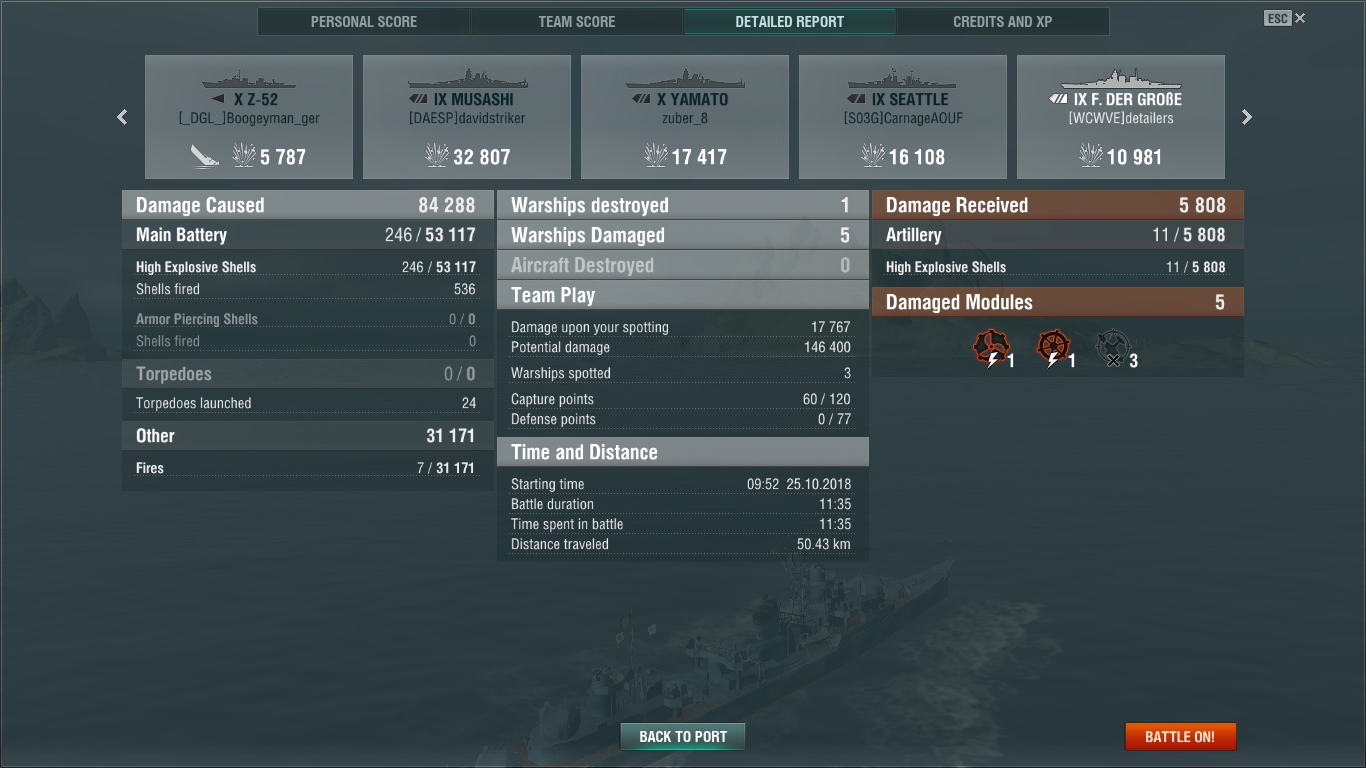Switch to the Team Score tab

pos(577,22)
